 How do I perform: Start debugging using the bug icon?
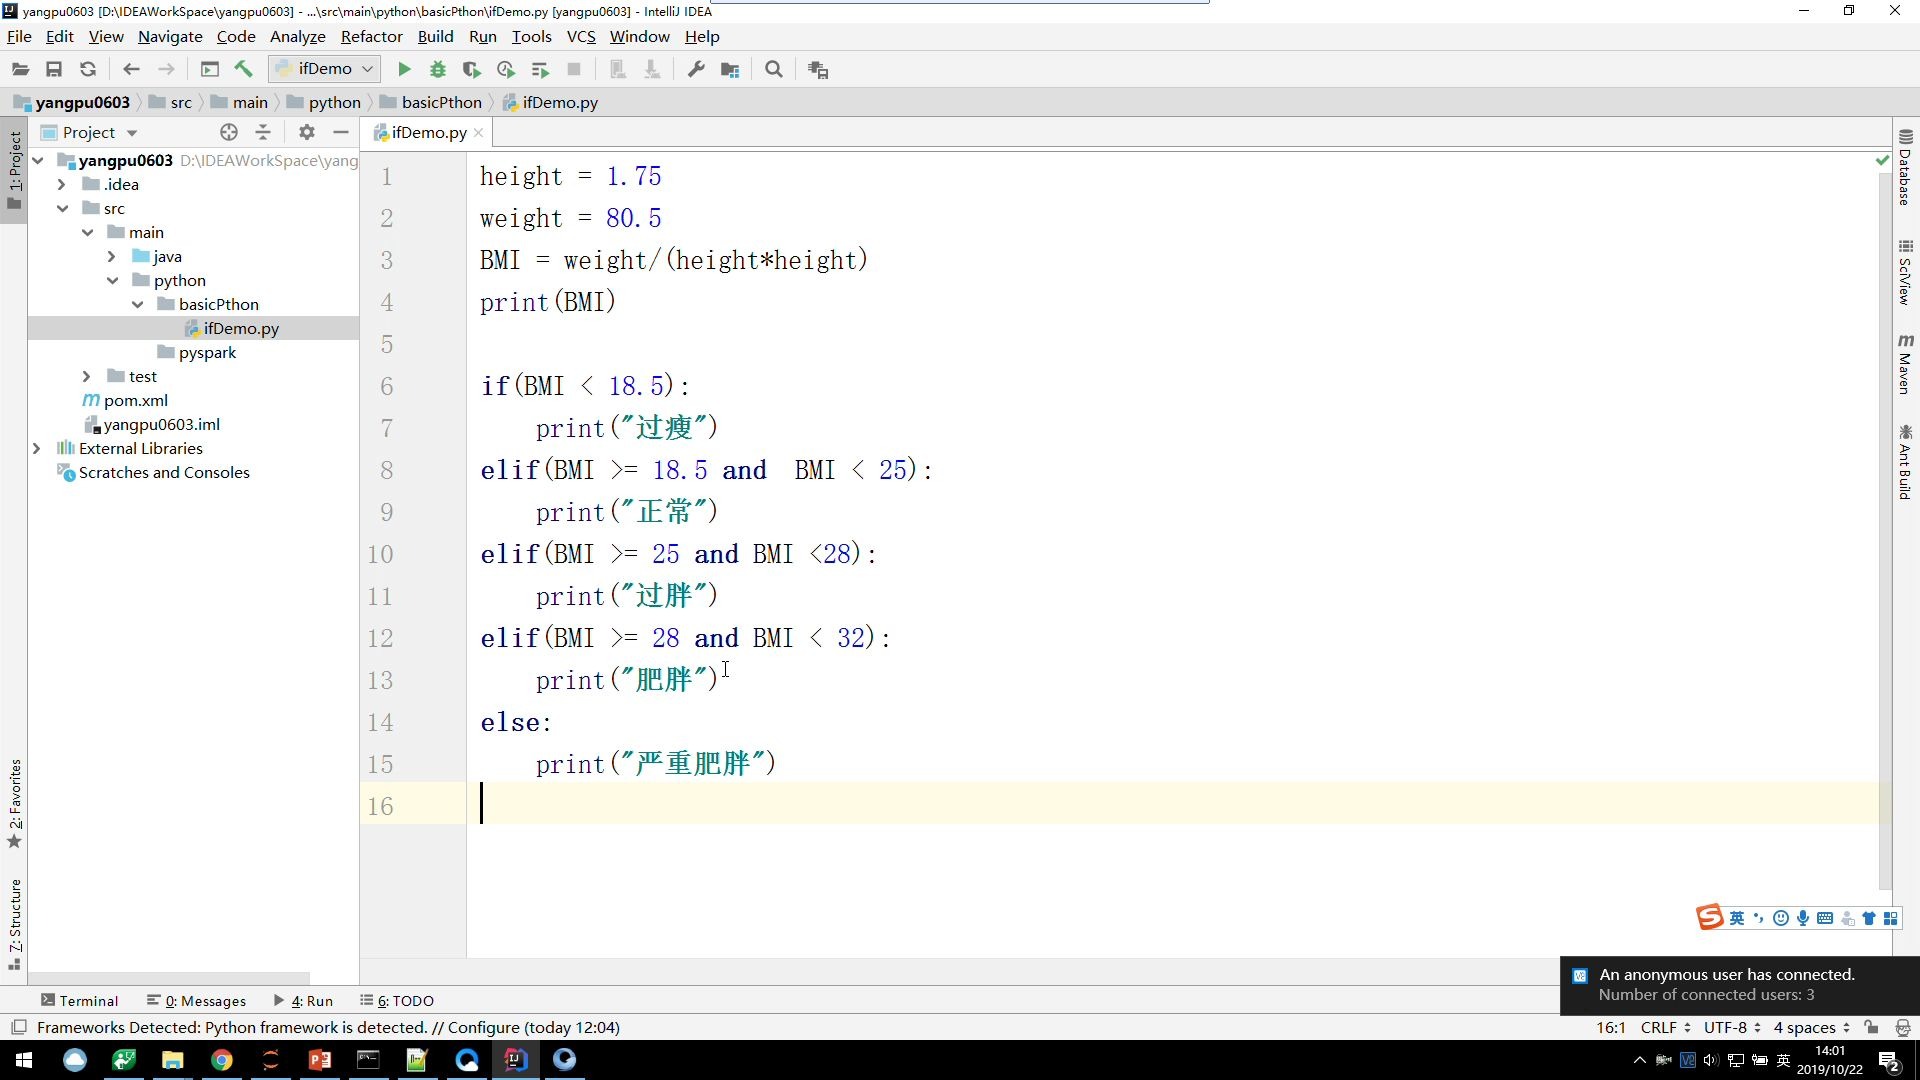click(x=437, y=69)
